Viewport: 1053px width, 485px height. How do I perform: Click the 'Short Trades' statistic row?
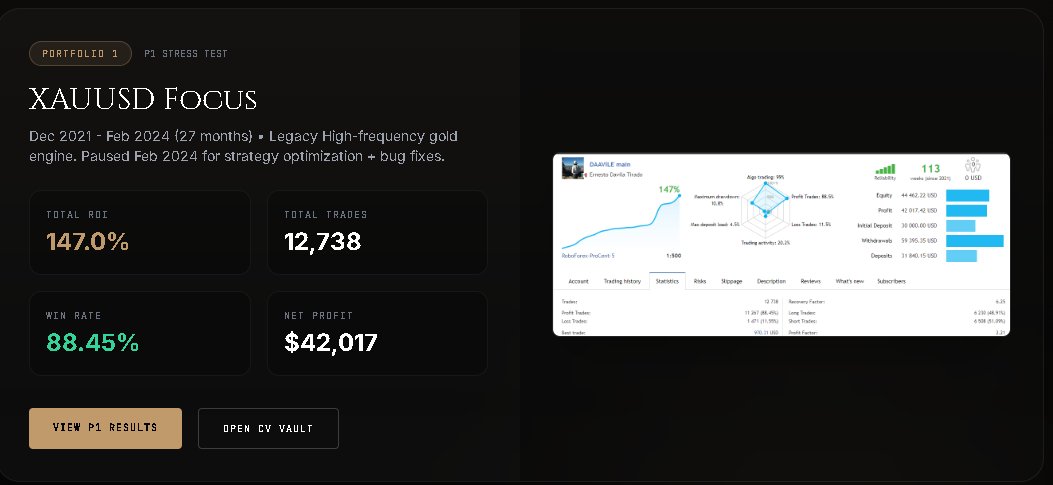(x=897, y=321)
